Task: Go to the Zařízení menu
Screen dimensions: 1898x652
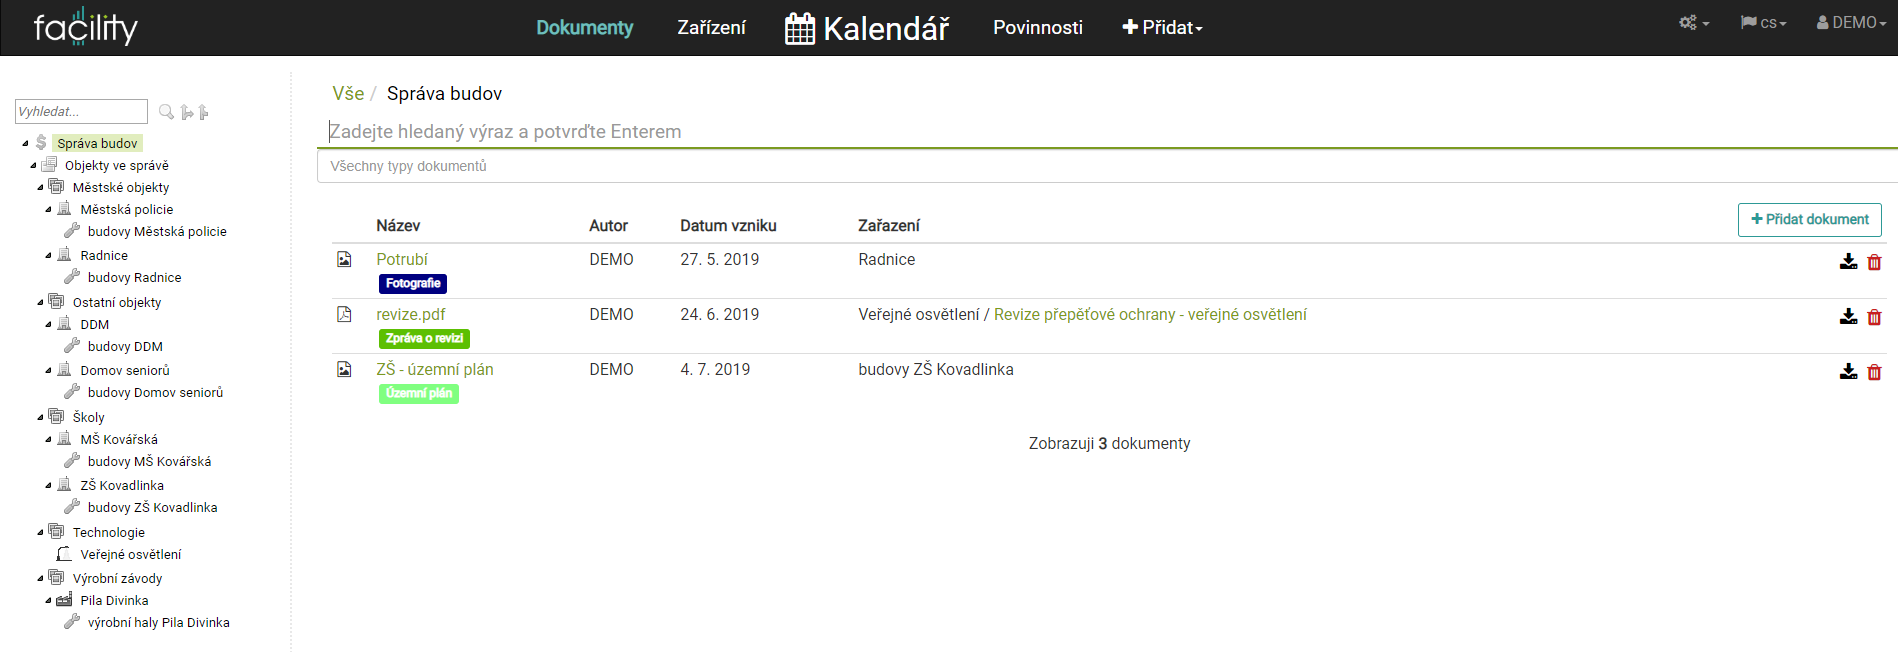Action: click(711, 28)
